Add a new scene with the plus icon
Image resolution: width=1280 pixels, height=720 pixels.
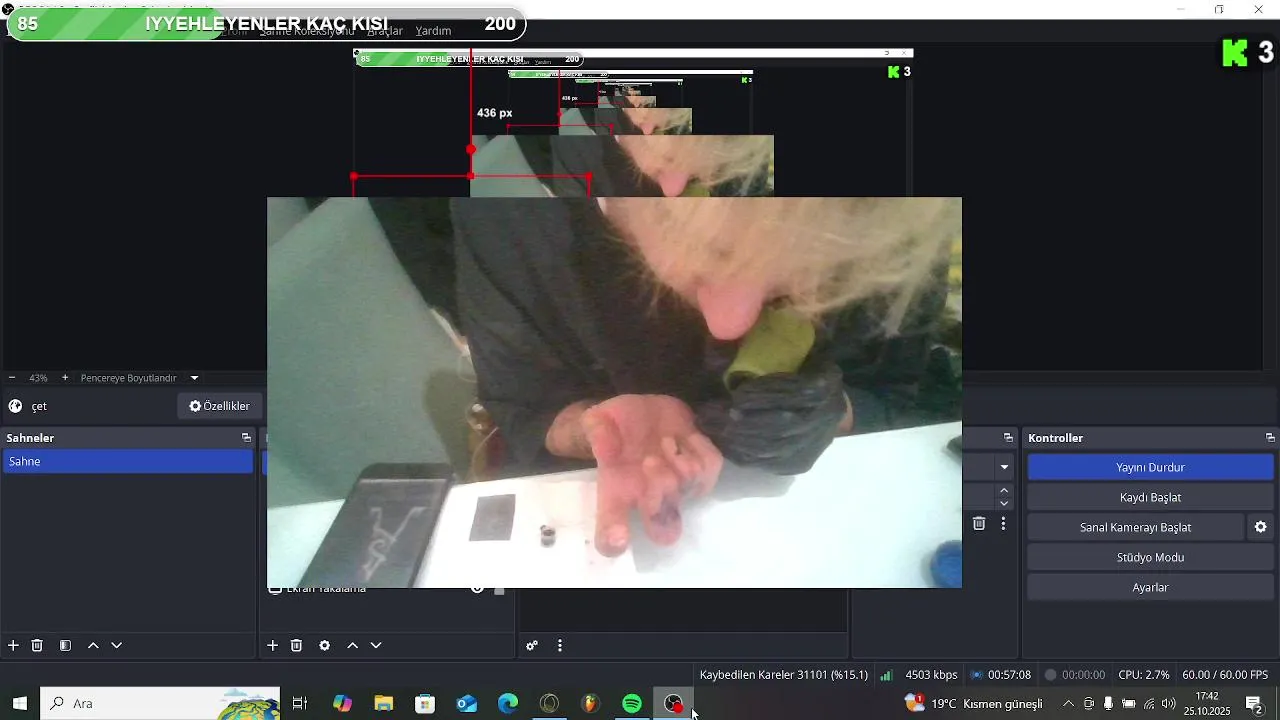13,646
